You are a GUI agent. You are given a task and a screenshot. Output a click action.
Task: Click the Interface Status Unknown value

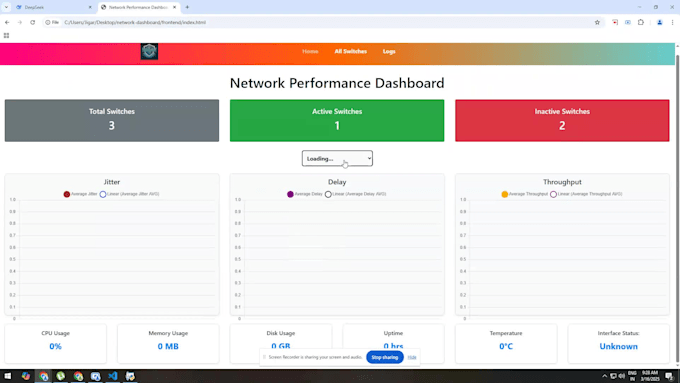pos(618,346)
